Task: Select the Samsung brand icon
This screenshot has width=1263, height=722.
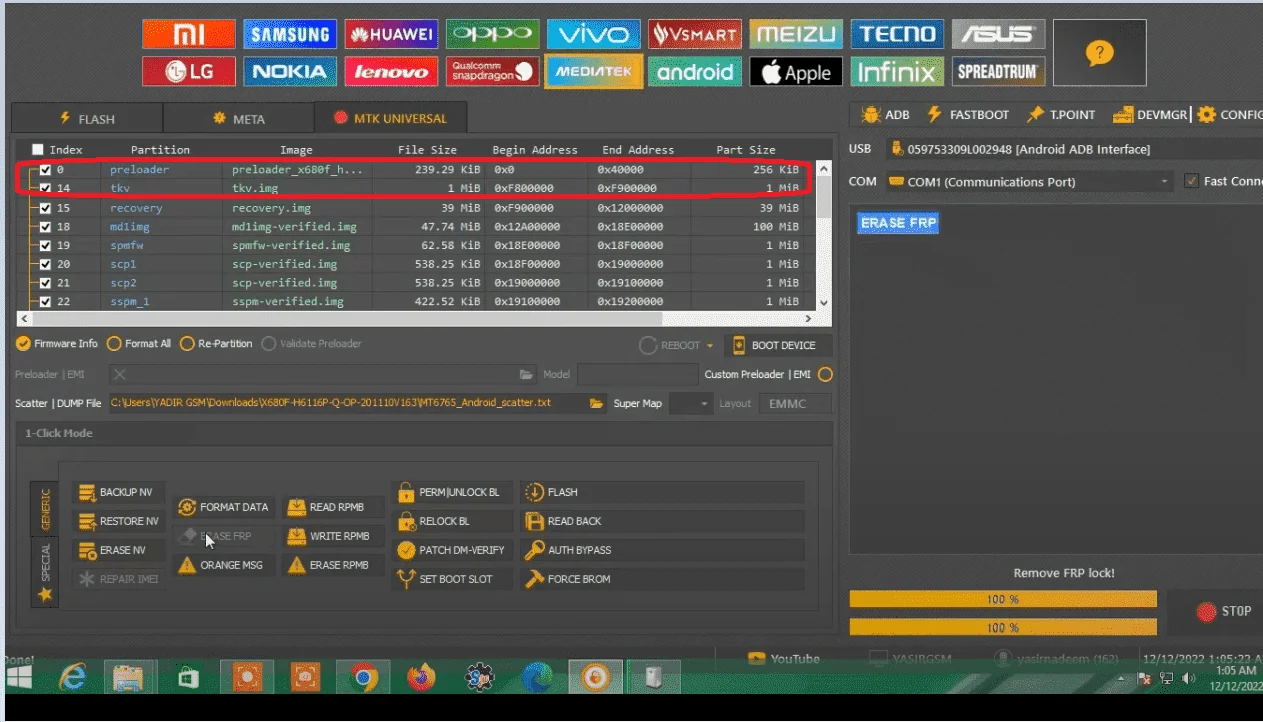Action: (x=290, y=35)
